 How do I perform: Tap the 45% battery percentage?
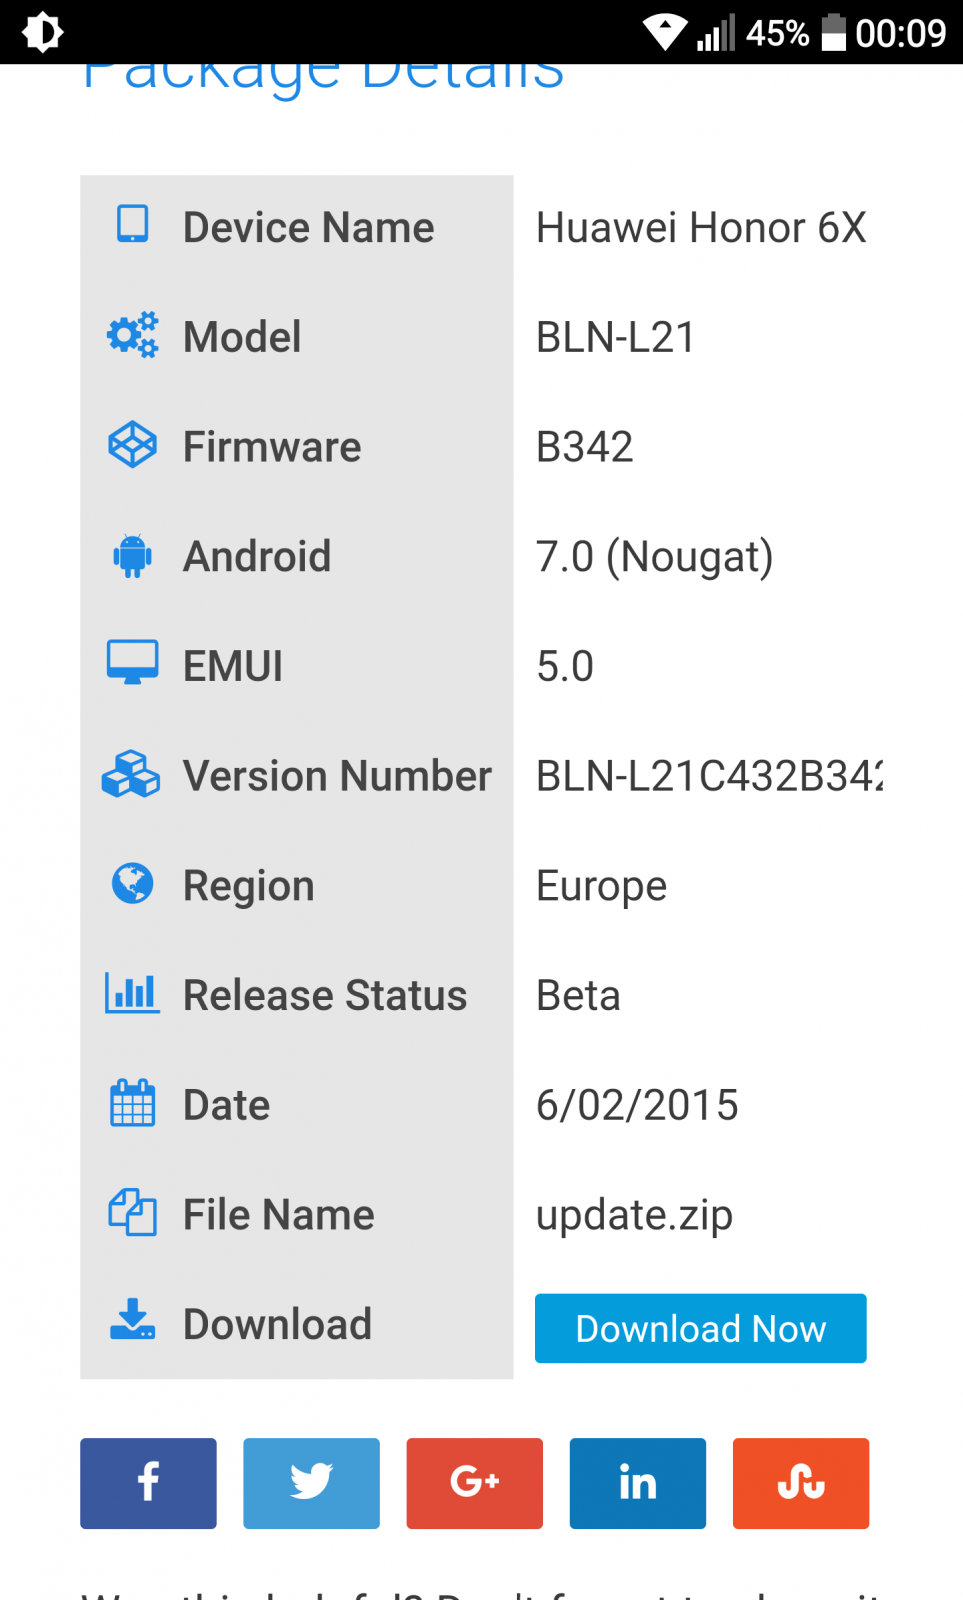777,33
